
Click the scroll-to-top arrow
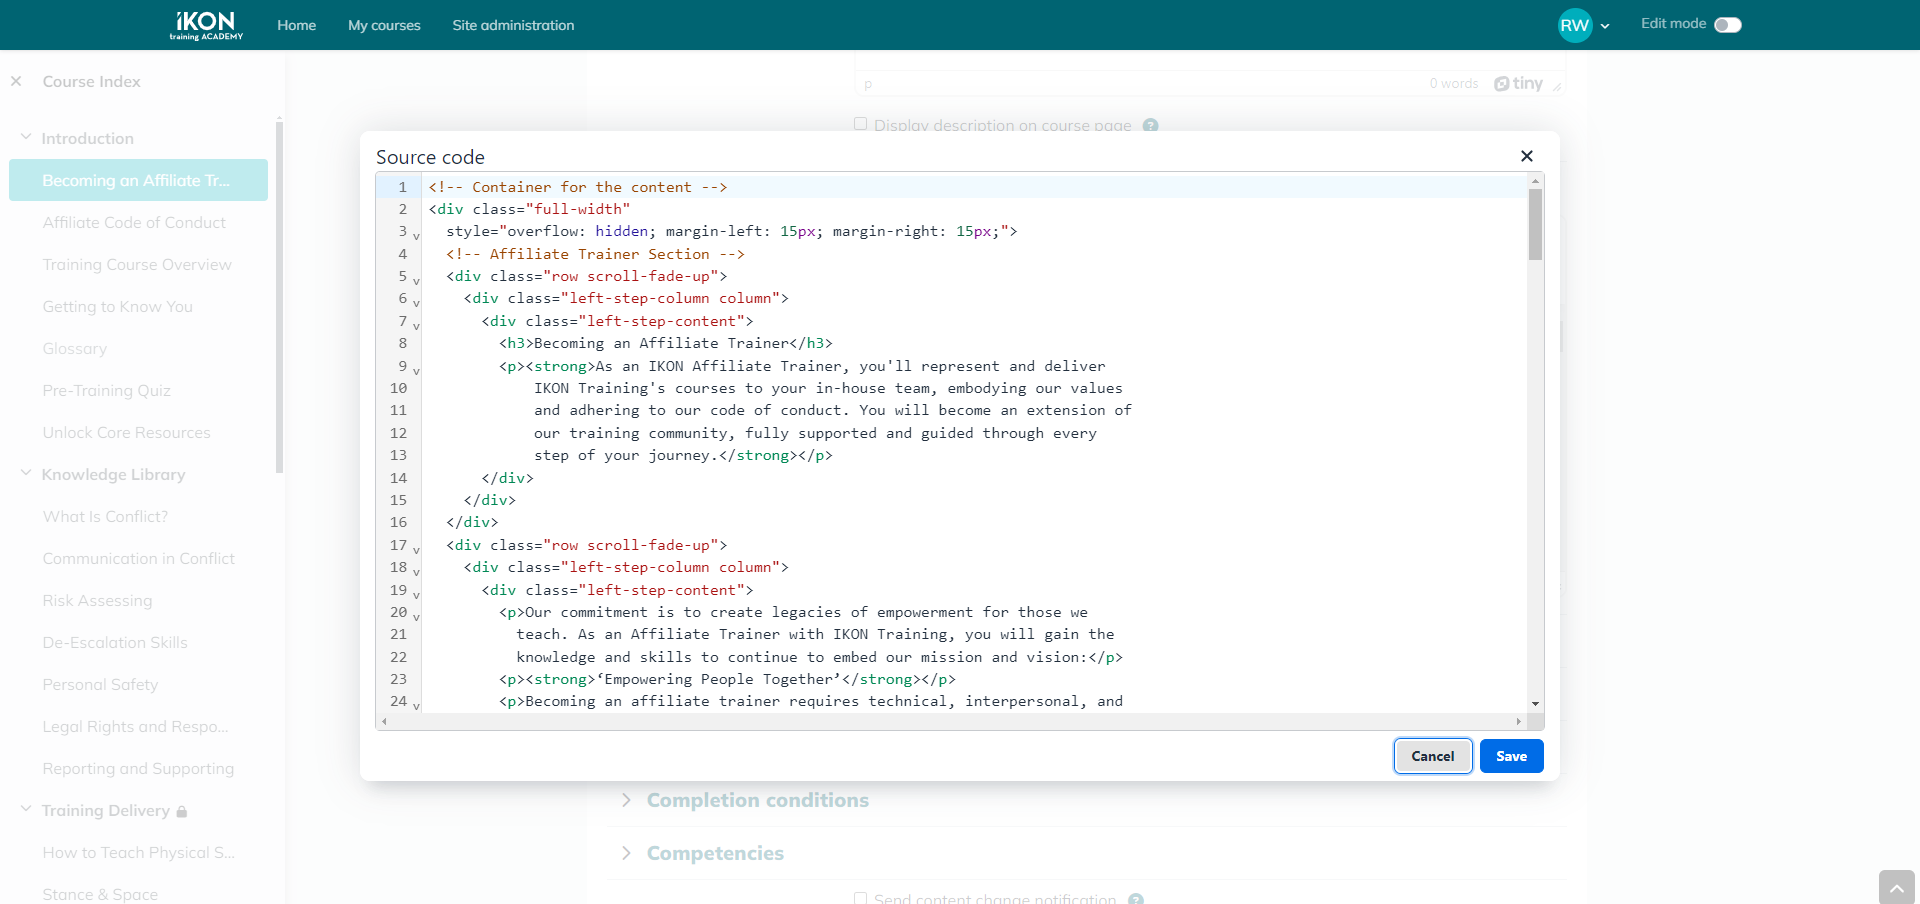point(1895,887)
